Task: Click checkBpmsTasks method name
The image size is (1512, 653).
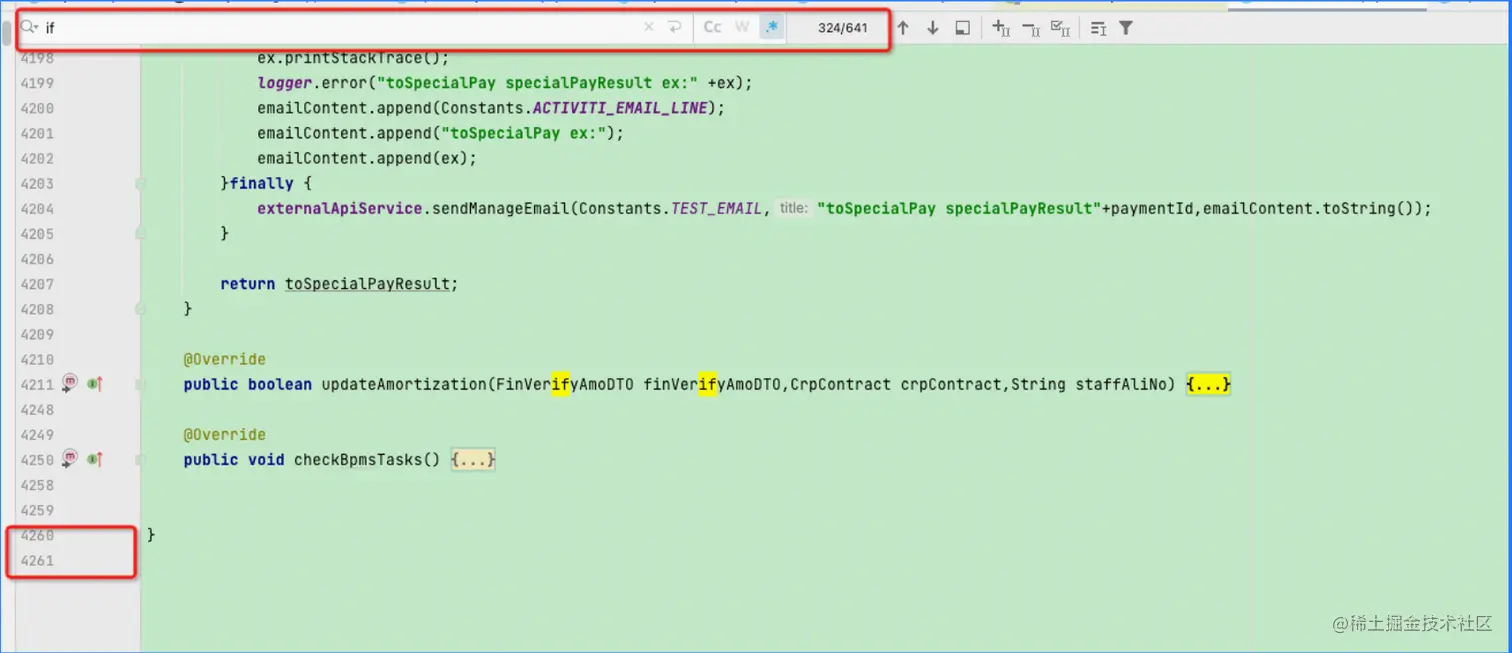Action: tap(357, 460)
